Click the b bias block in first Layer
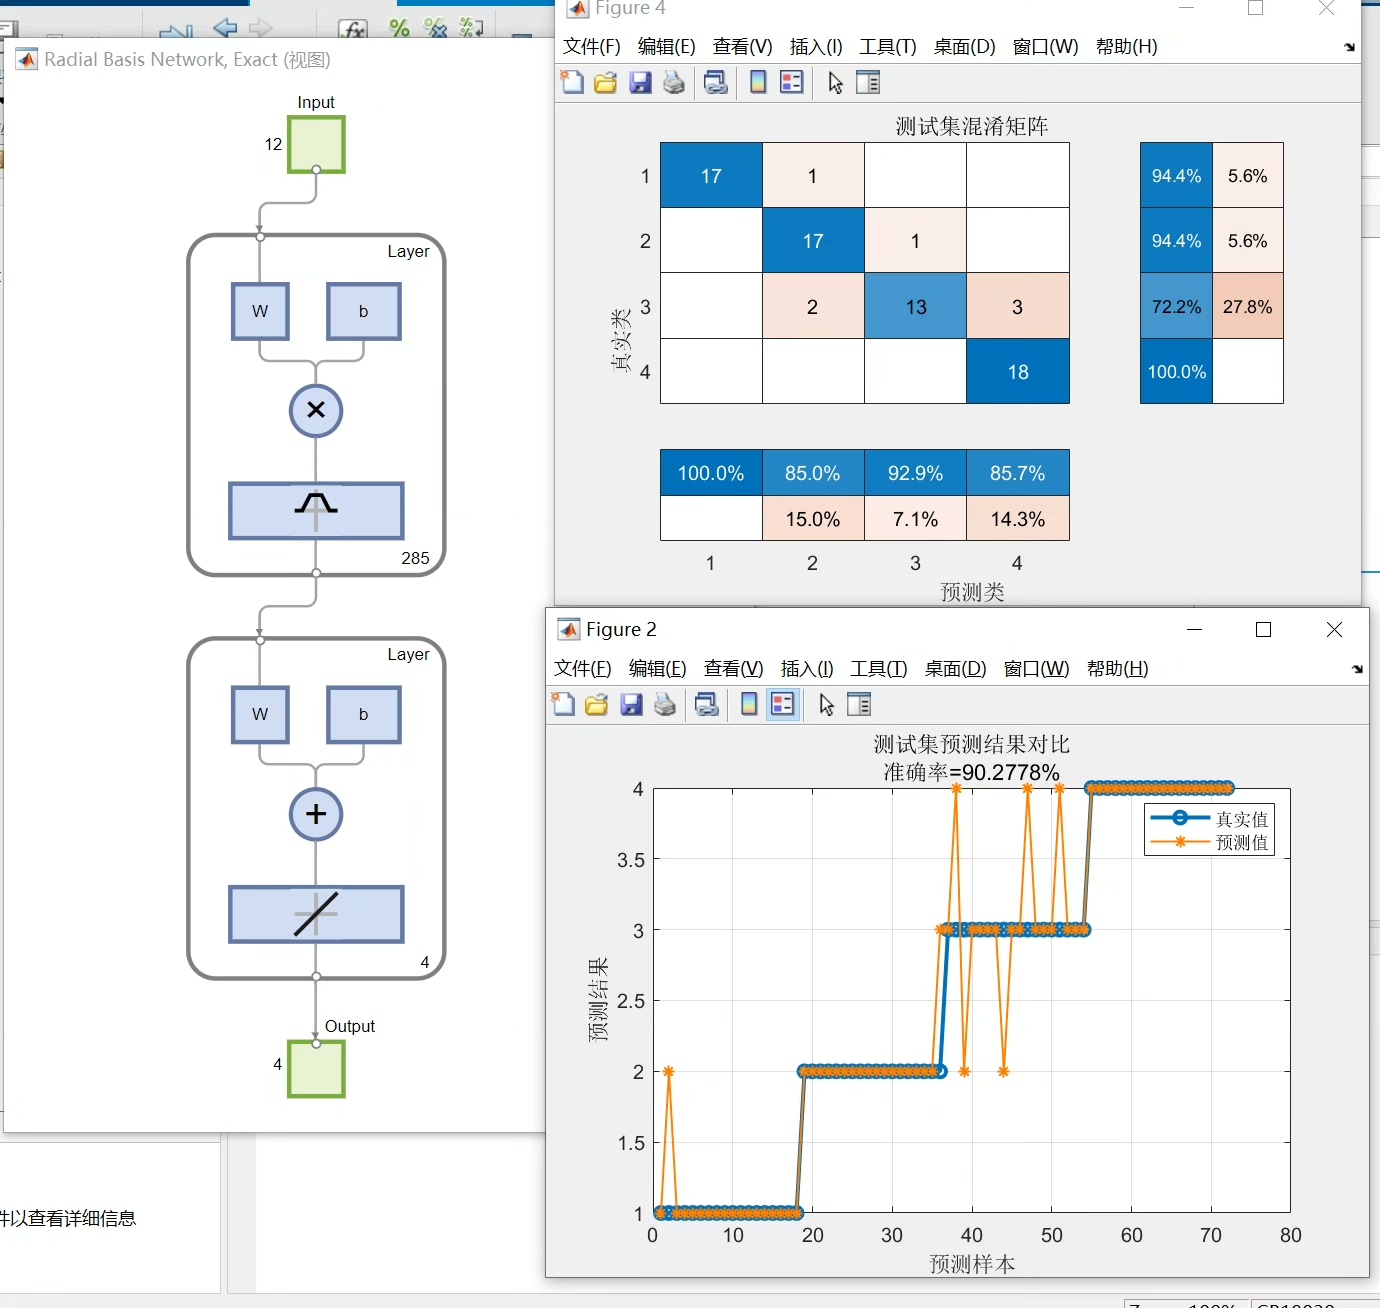 click(363, 311)
